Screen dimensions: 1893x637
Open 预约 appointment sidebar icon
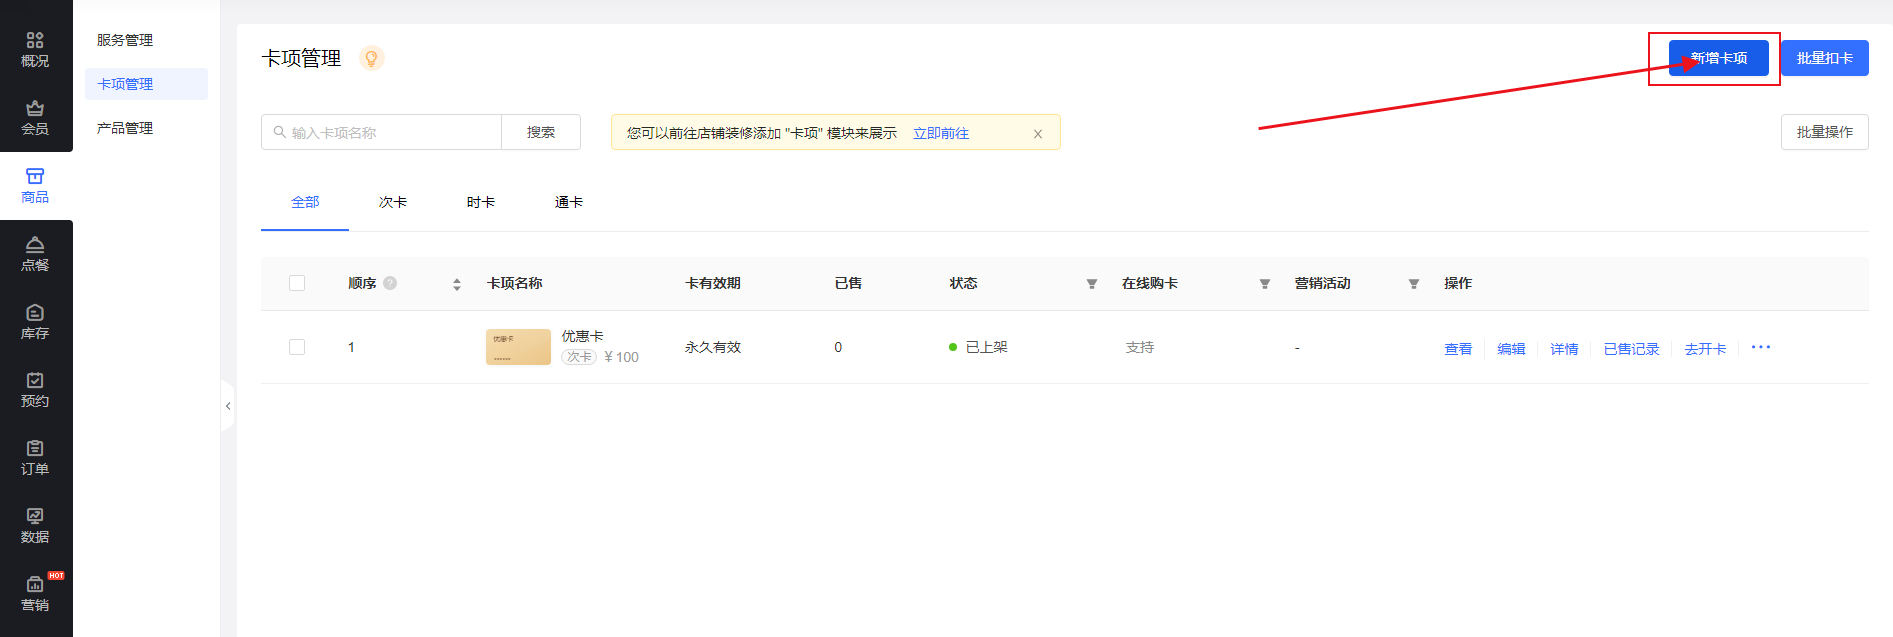point(35,389)
